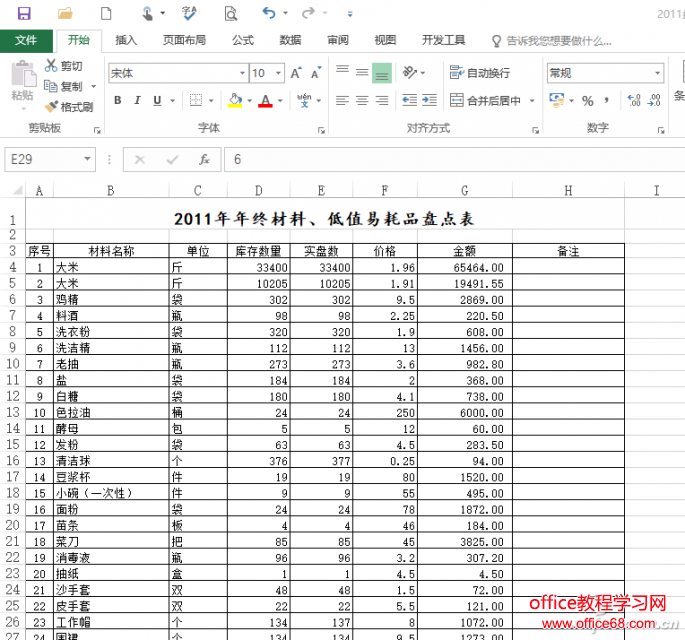Cut selection with 剪切 scissors
This screenshot has width=685, height=640.
pos(64,66)
